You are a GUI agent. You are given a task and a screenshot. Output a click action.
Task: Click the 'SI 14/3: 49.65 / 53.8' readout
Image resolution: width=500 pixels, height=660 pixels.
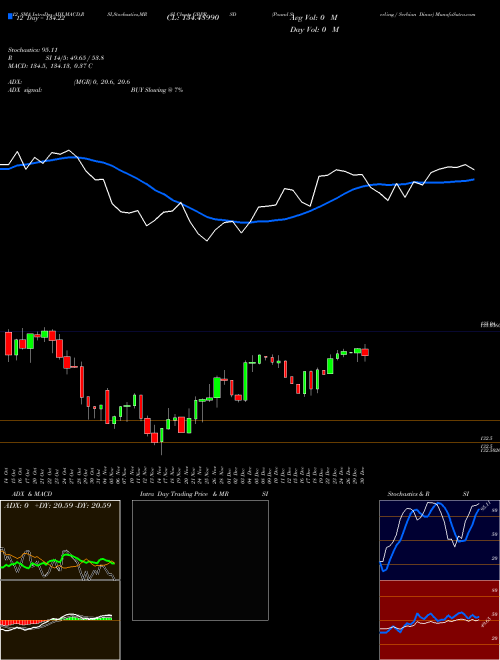coord(75,58)
